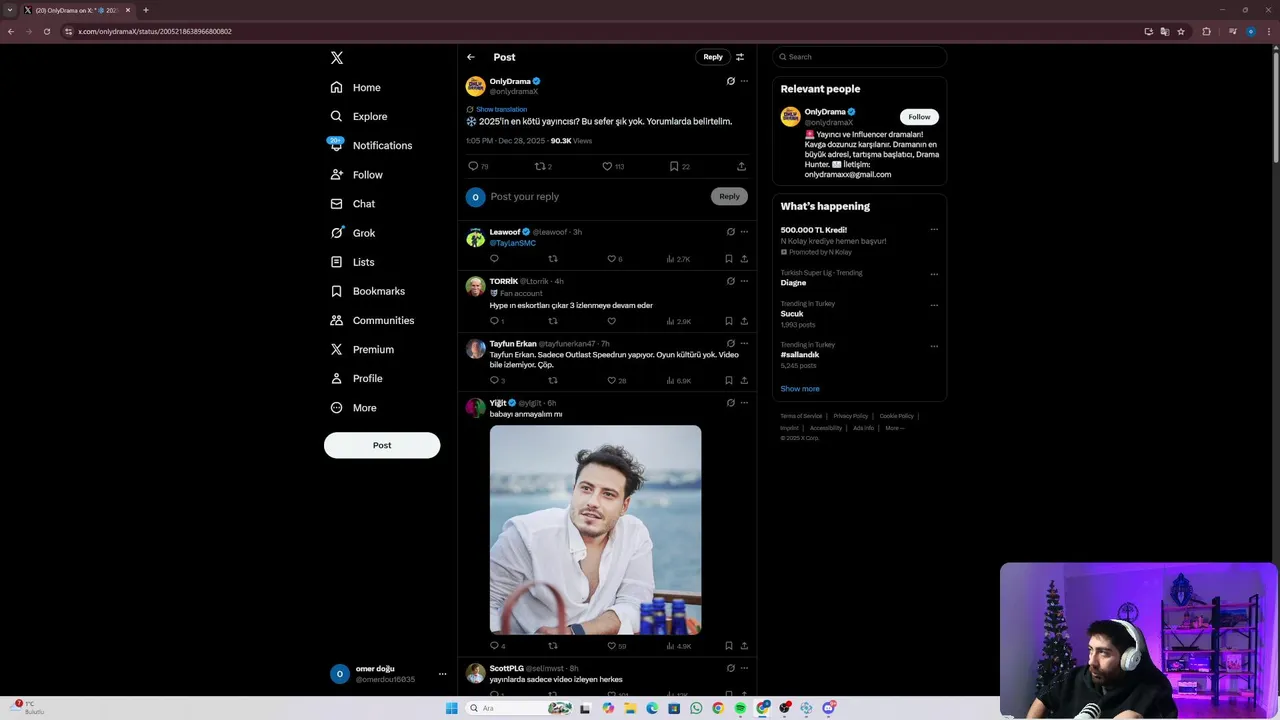The width and height of the screenshot is (1280, 720).
Task: Click the X logo in the sidebar
Action: (x=337, y=58)
